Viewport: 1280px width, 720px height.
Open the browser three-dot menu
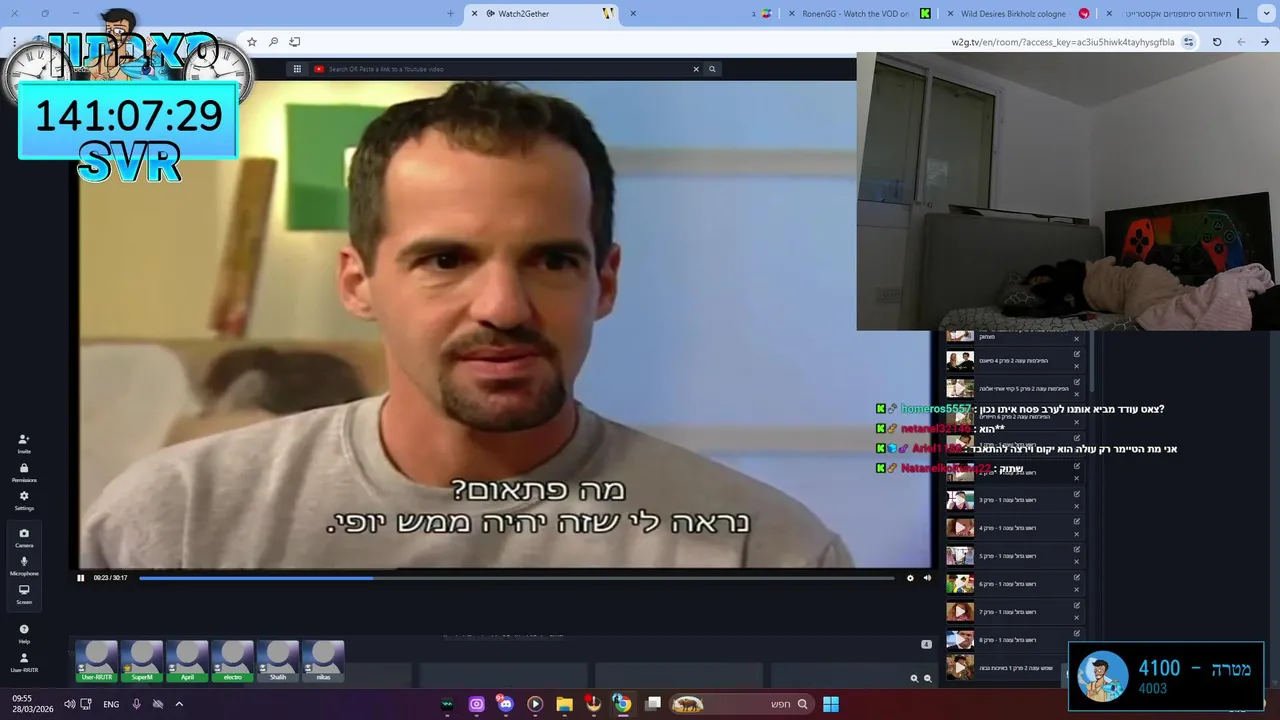(14, 42)
